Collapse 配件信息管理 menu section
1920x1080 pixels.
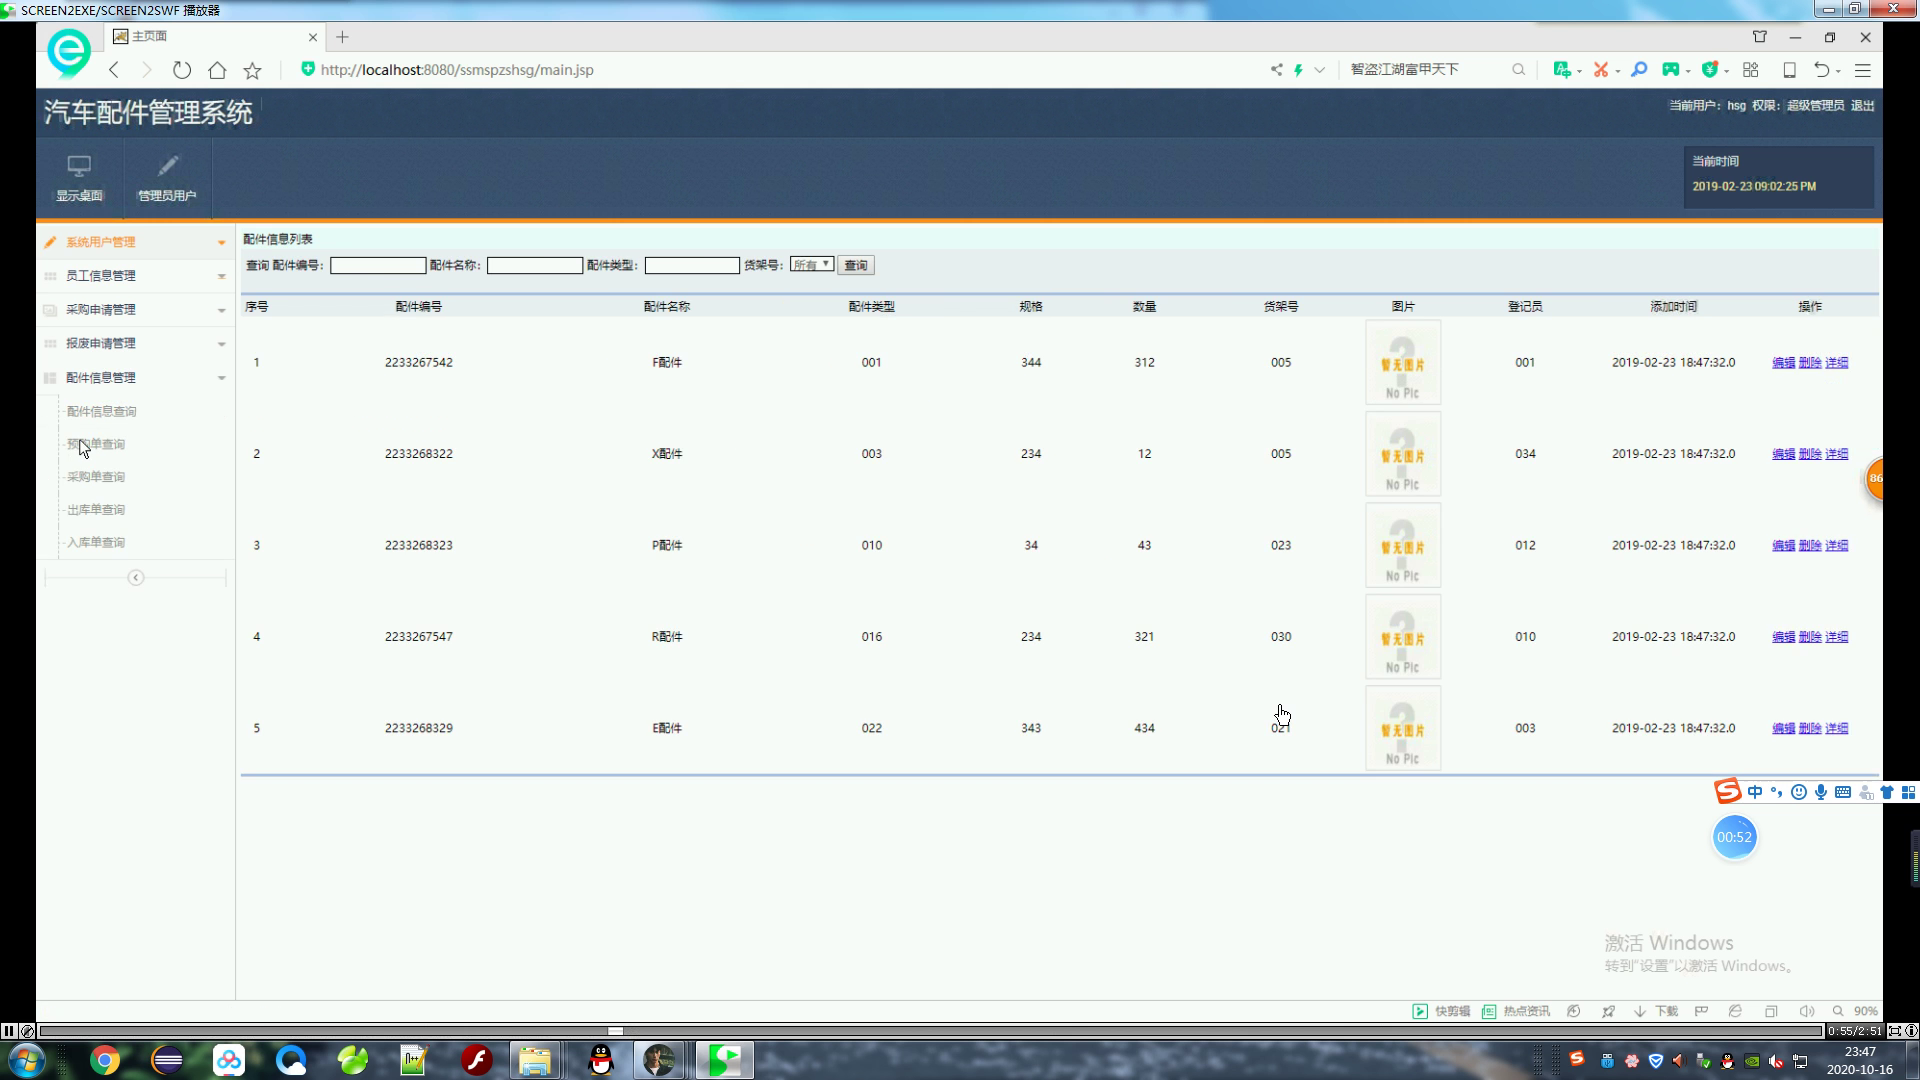coord(136,378)
